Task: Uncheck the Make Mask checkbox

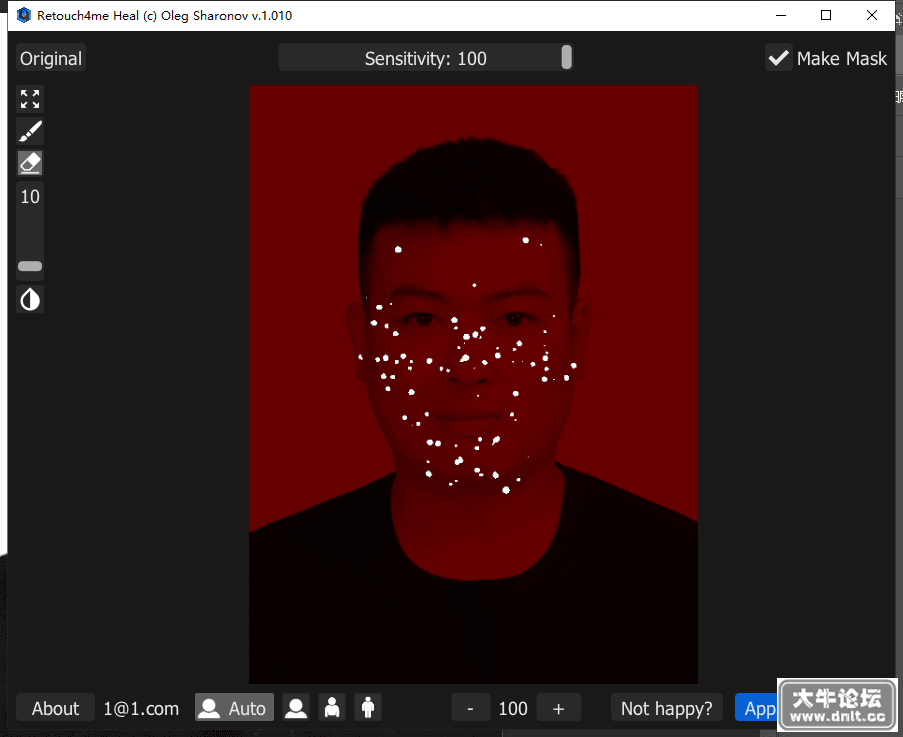Action: 779,58
